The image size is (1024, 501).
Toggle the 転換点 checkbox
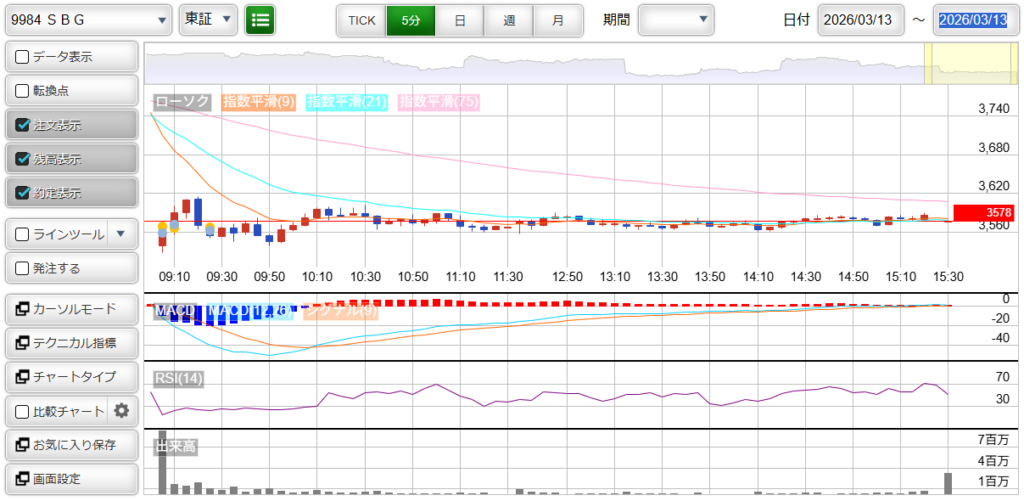pos(23,91)
